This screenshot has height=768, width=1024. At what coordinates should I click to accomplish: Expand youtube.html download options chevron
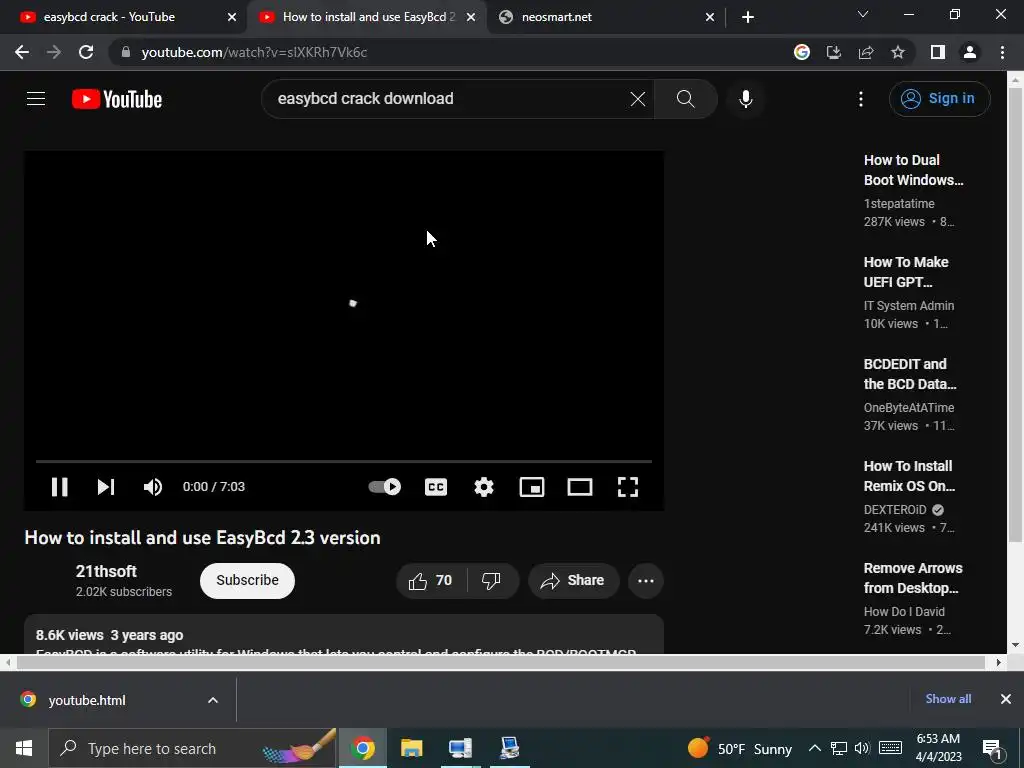[x=213, y=700]
